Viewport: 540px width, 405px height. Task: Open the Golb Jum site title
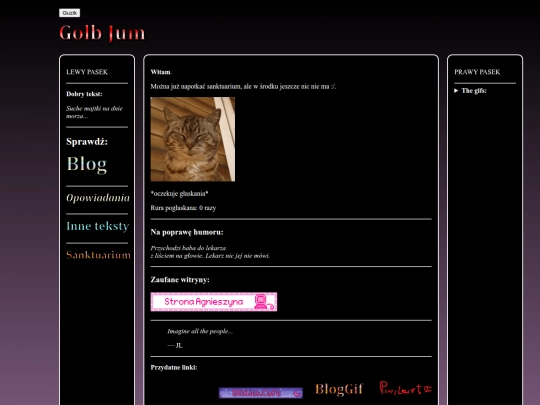(102, 33)
